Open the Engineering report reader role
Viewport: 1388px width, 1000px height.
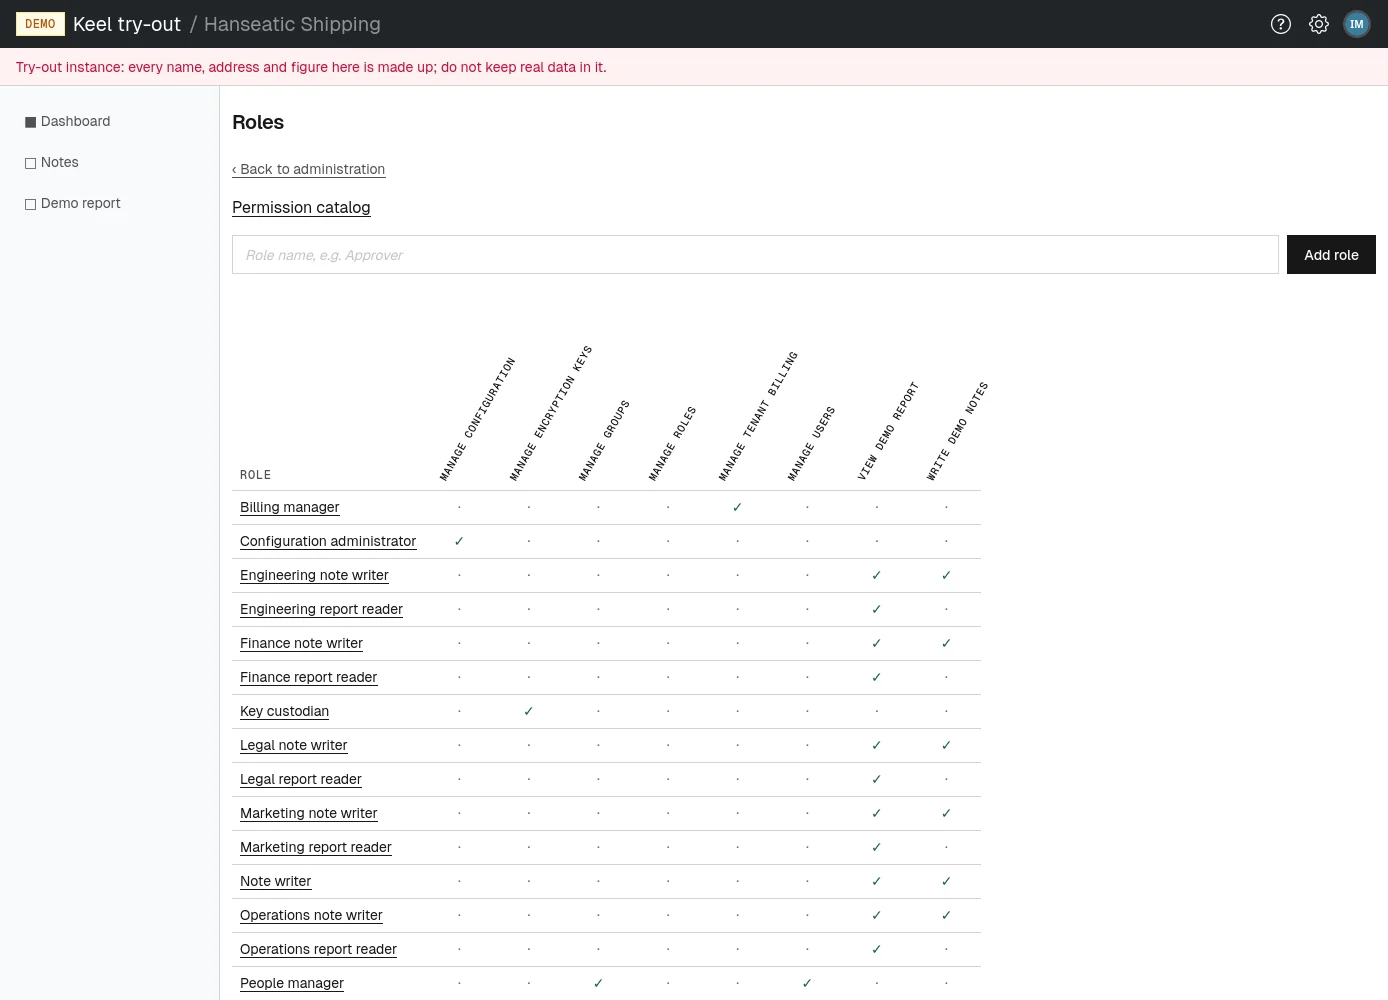coord(321,609)
